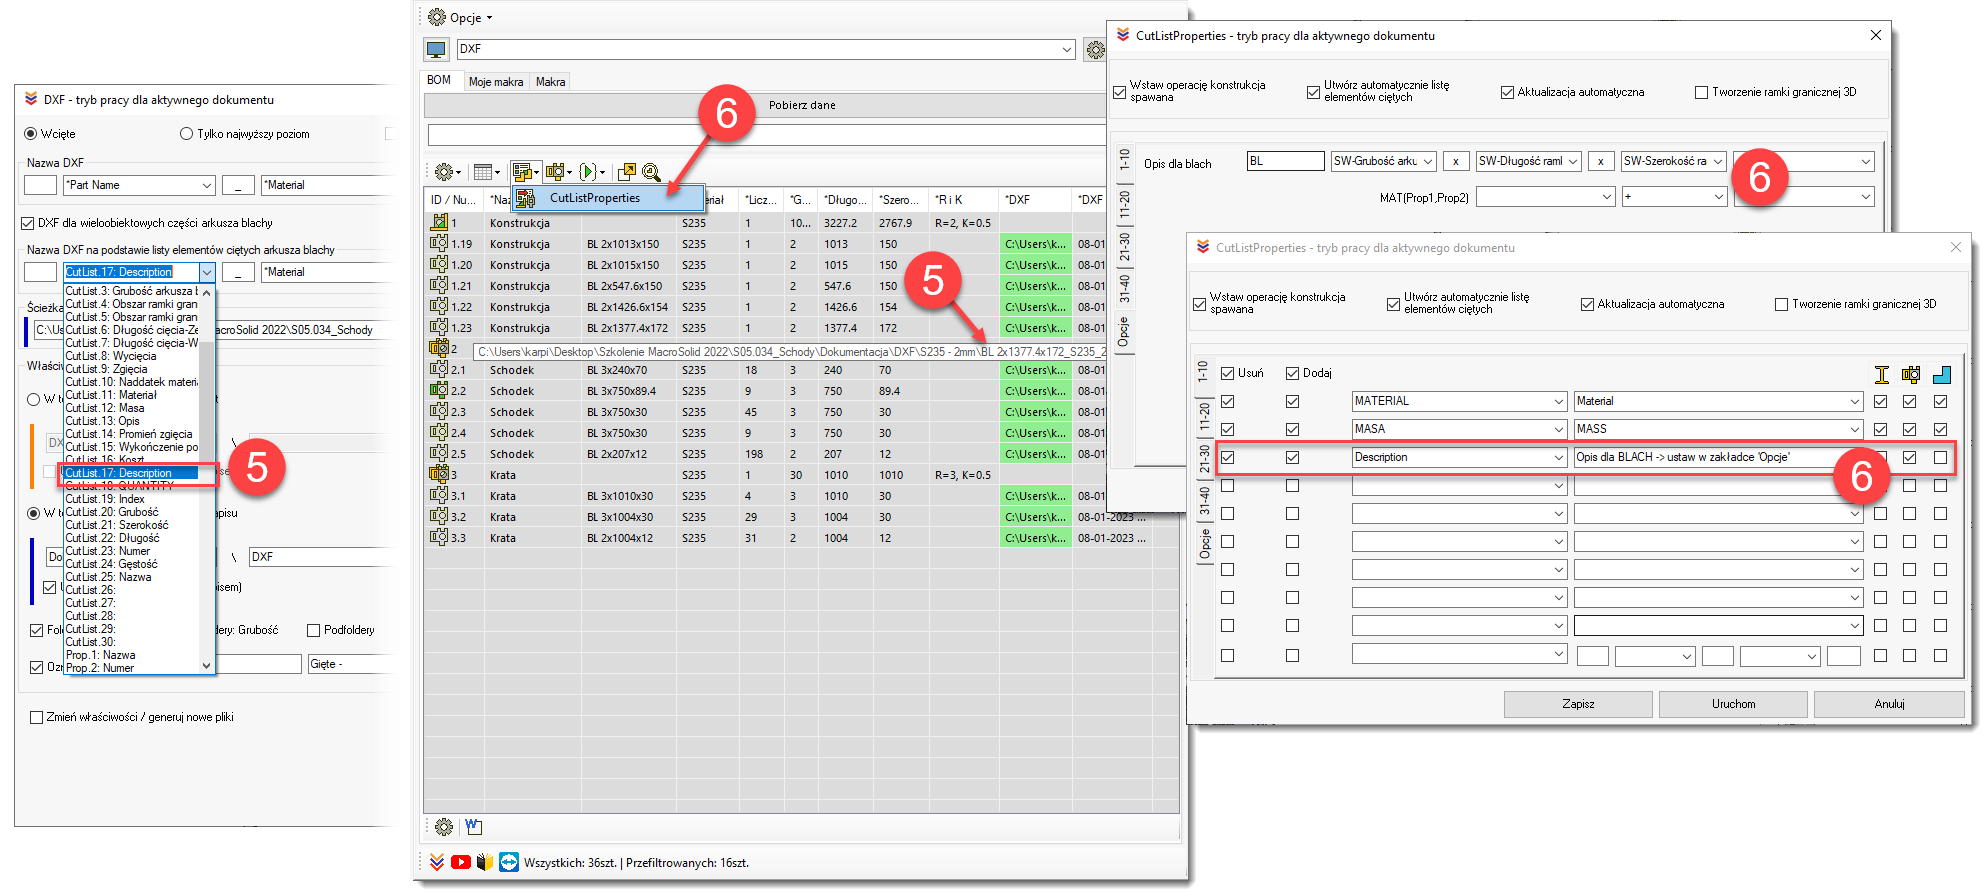This screenshot has width=1987, height=896.
Task: Switch to the Makra tab
Action: [550, 82]
